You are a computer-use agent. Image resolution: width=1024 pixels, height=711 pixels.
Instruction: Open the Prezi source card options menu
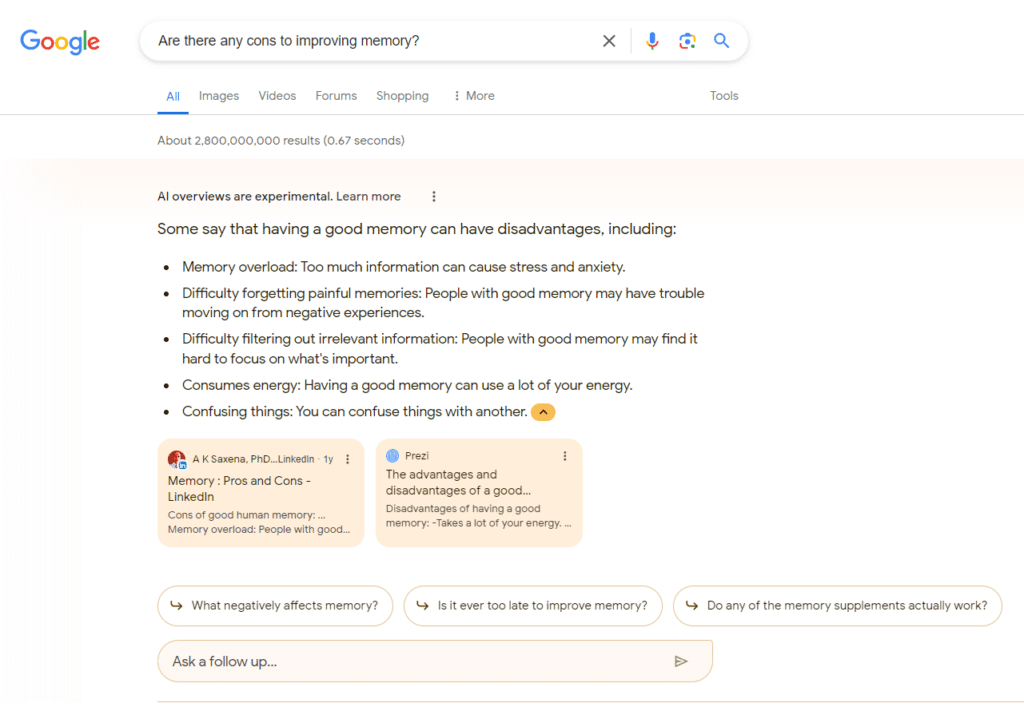[x=565, y=456]
